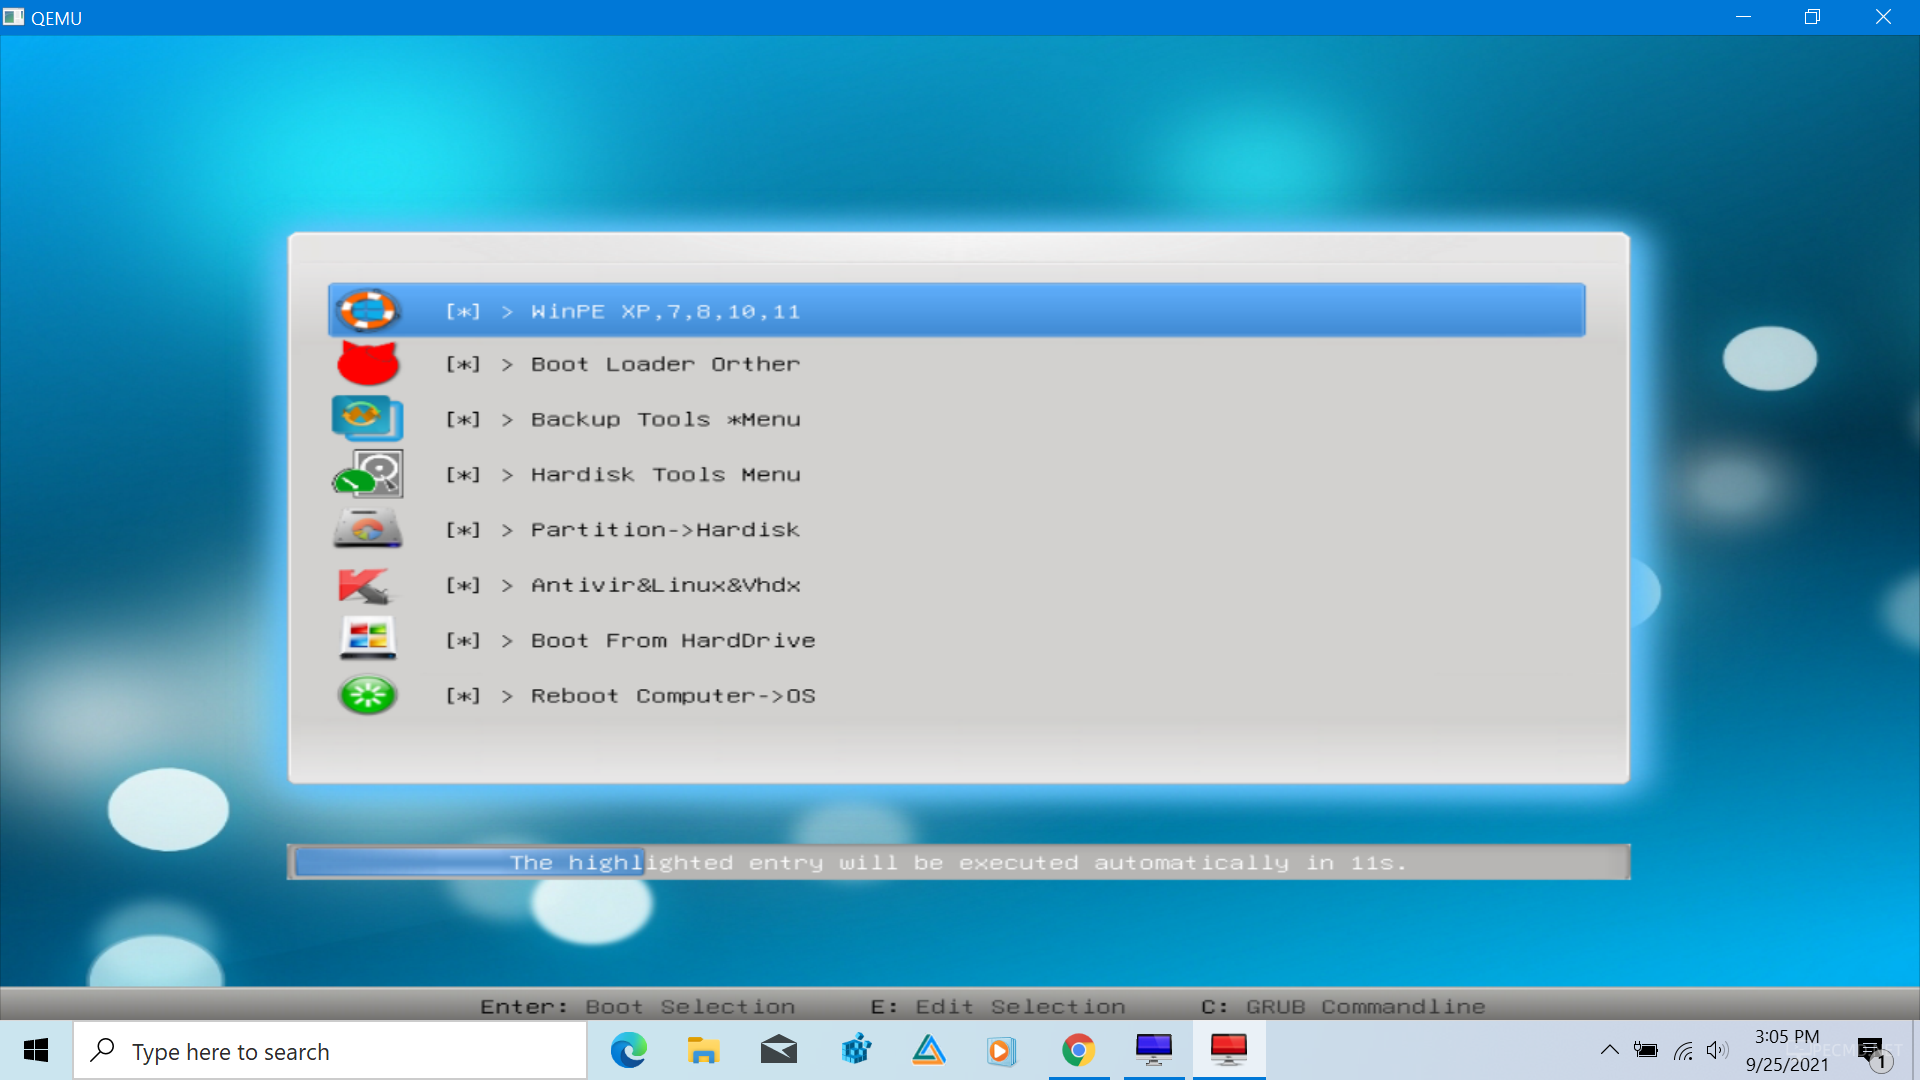The width and height of the screenshot is (1920, 1080).
Task: Select WinPE XP,7,8,10,11 menu entry
Action: click(957, 310)
